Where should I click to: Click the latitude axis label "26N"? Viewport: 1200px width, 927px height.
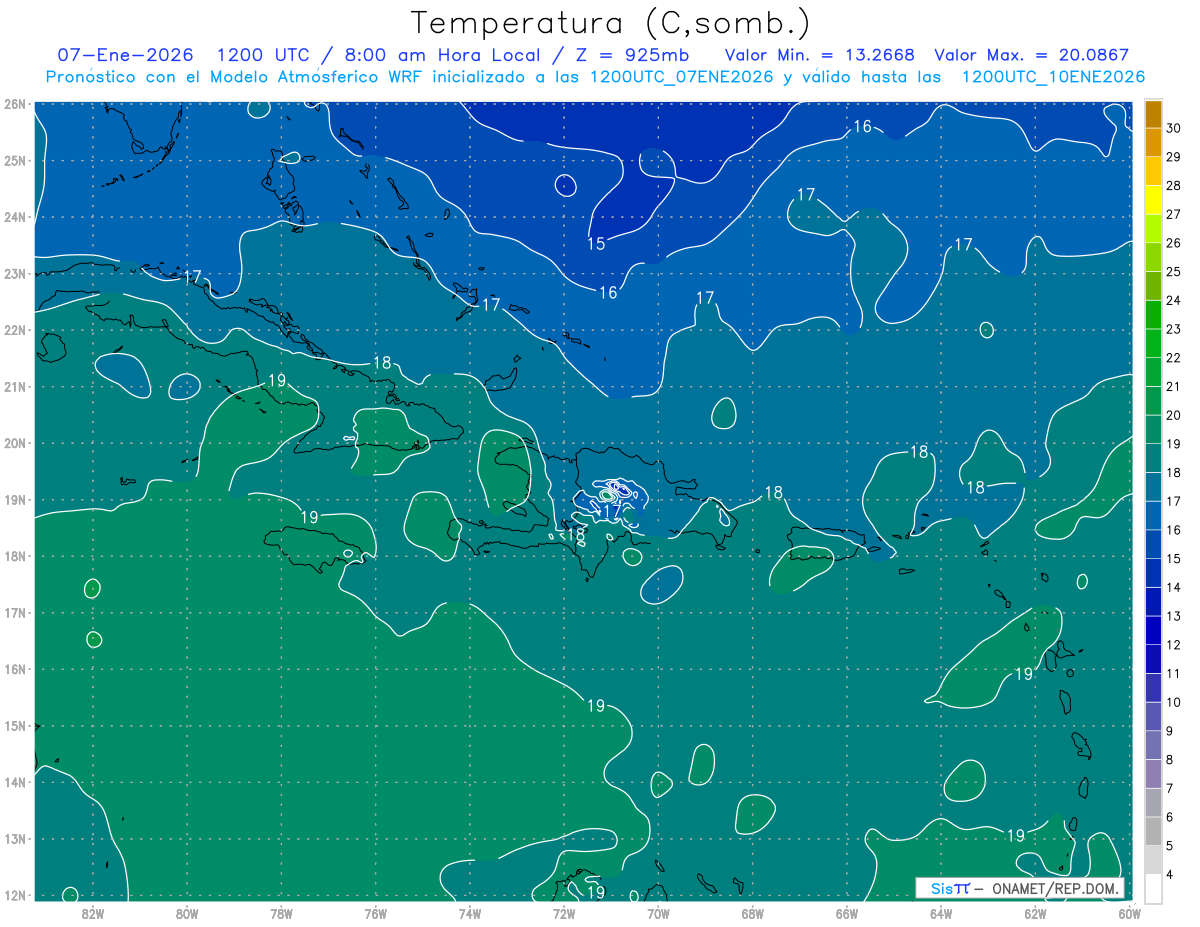[x=15, y=103]
